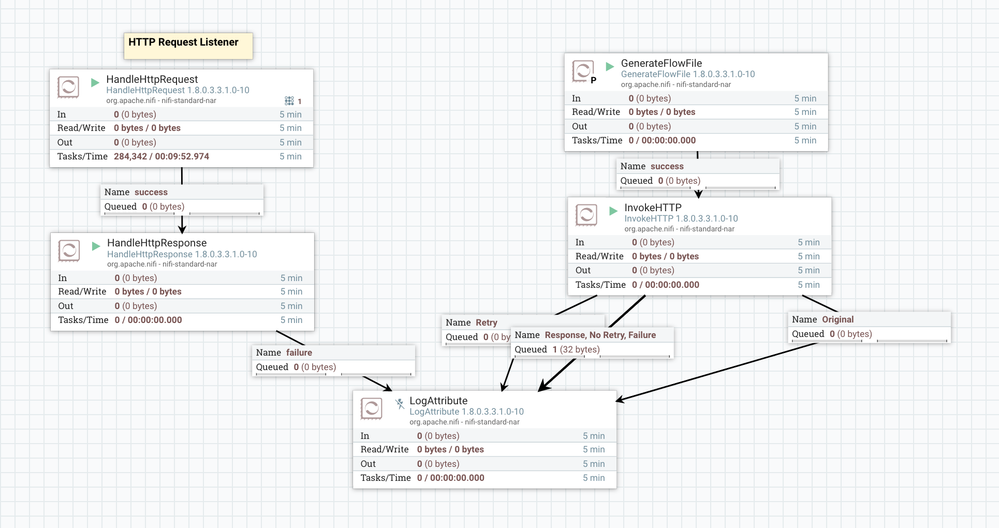Click the LogAttribute processor icon
The image size is (999, 528).
click(371, 408)
